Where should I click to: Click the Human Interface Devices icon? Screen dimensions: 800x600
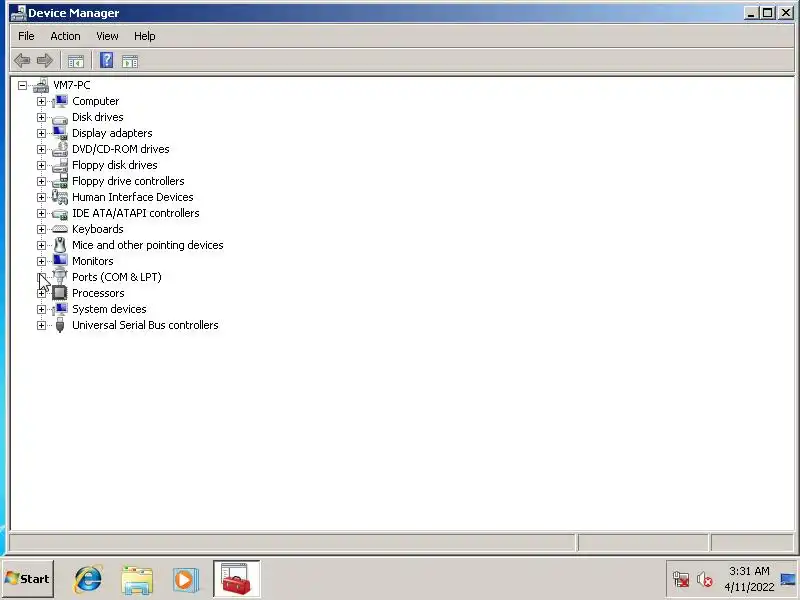click(x=60, y=197)
